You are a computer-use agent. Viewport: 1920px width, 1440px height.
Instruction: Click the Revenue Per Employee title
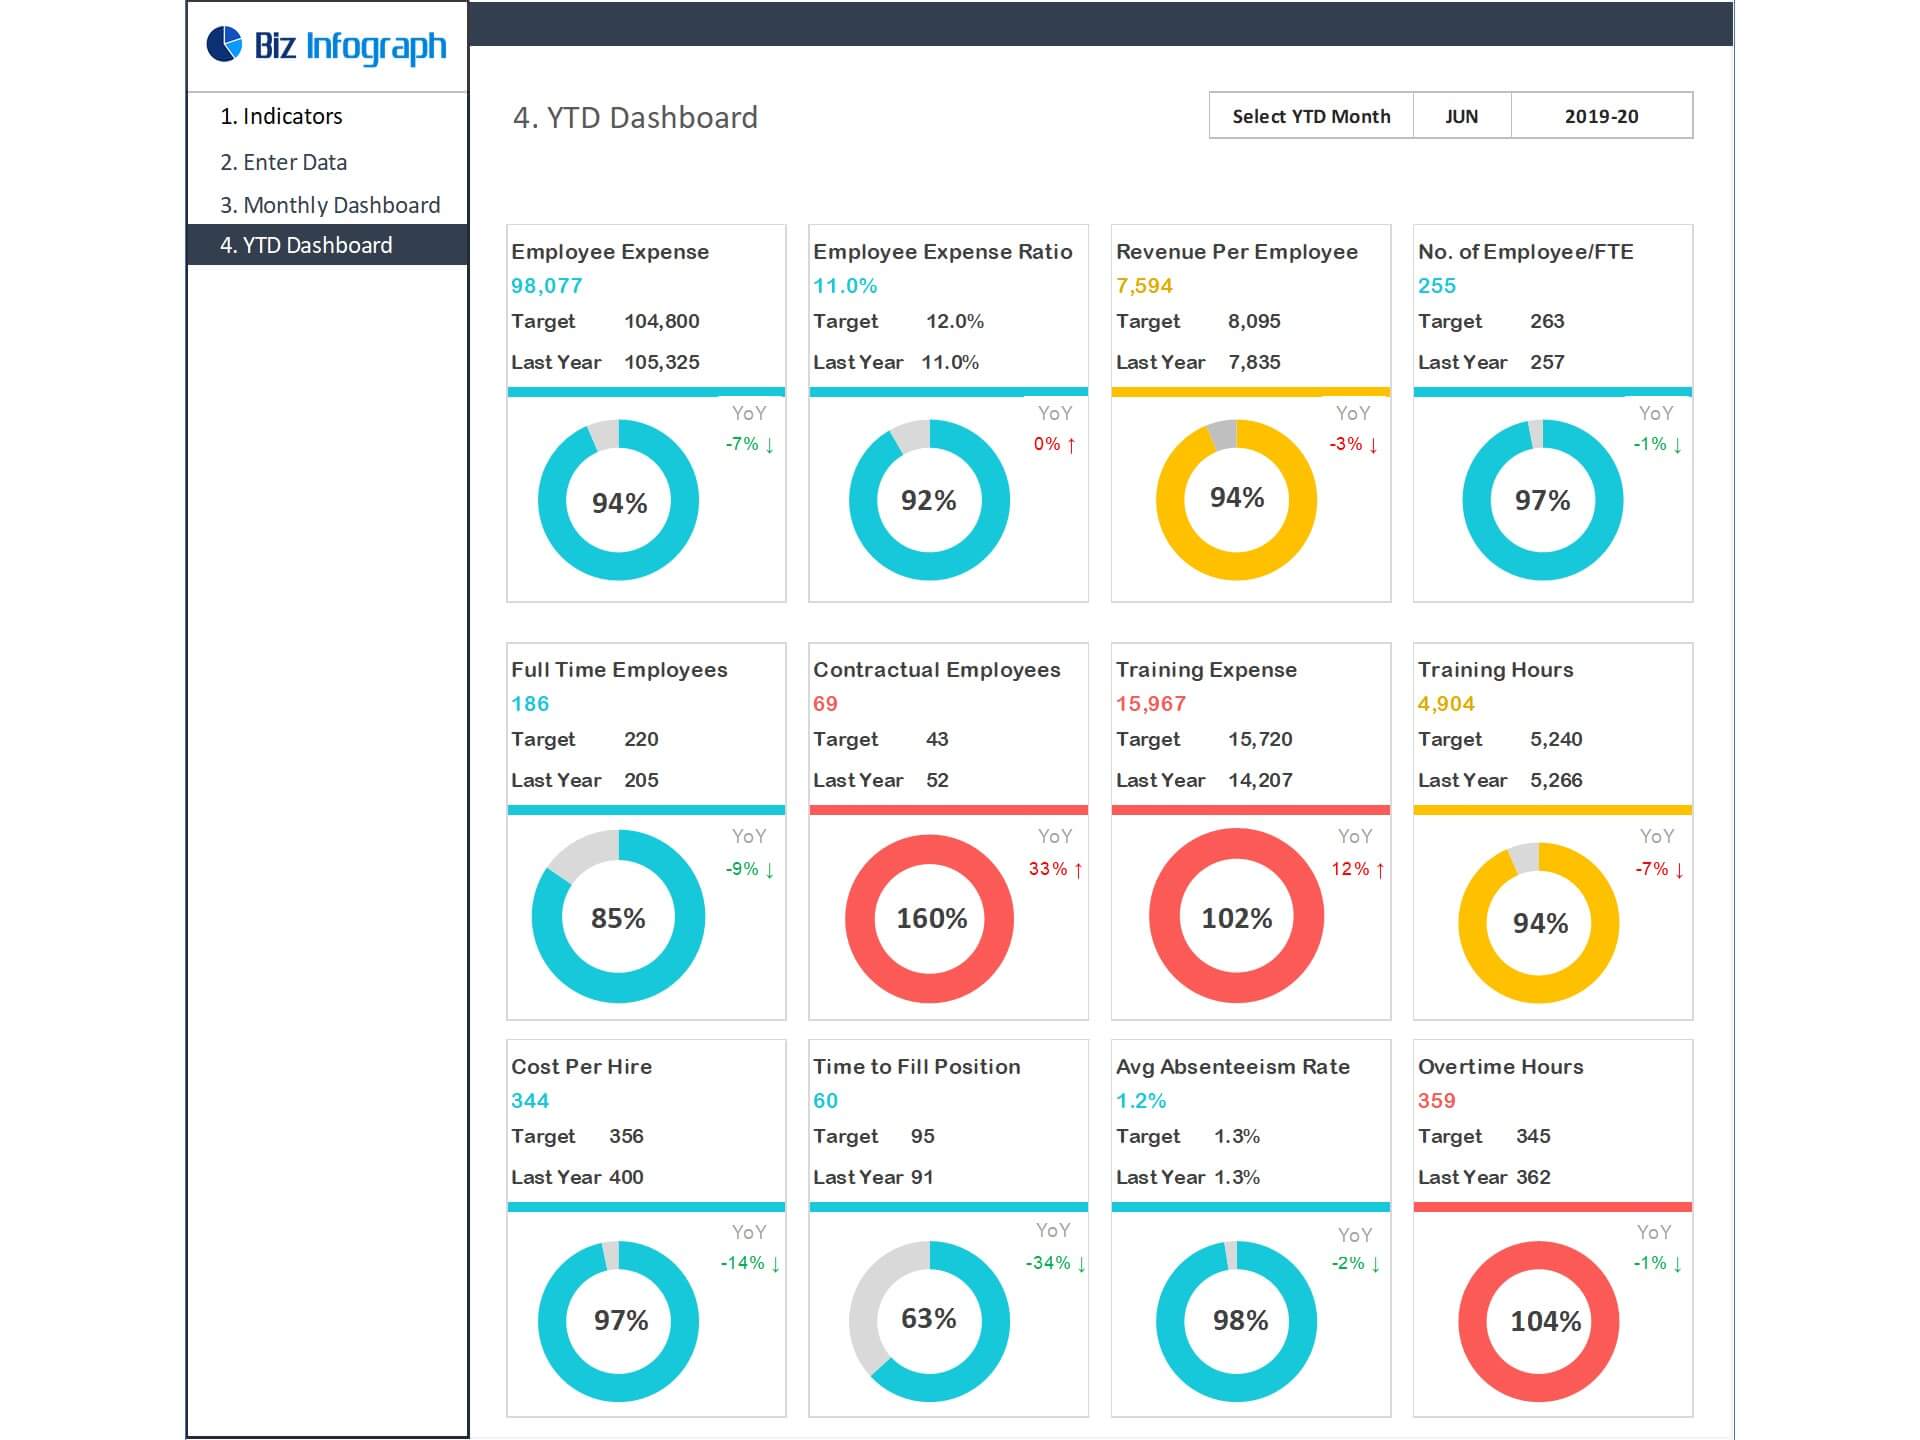coord(1237,252)
